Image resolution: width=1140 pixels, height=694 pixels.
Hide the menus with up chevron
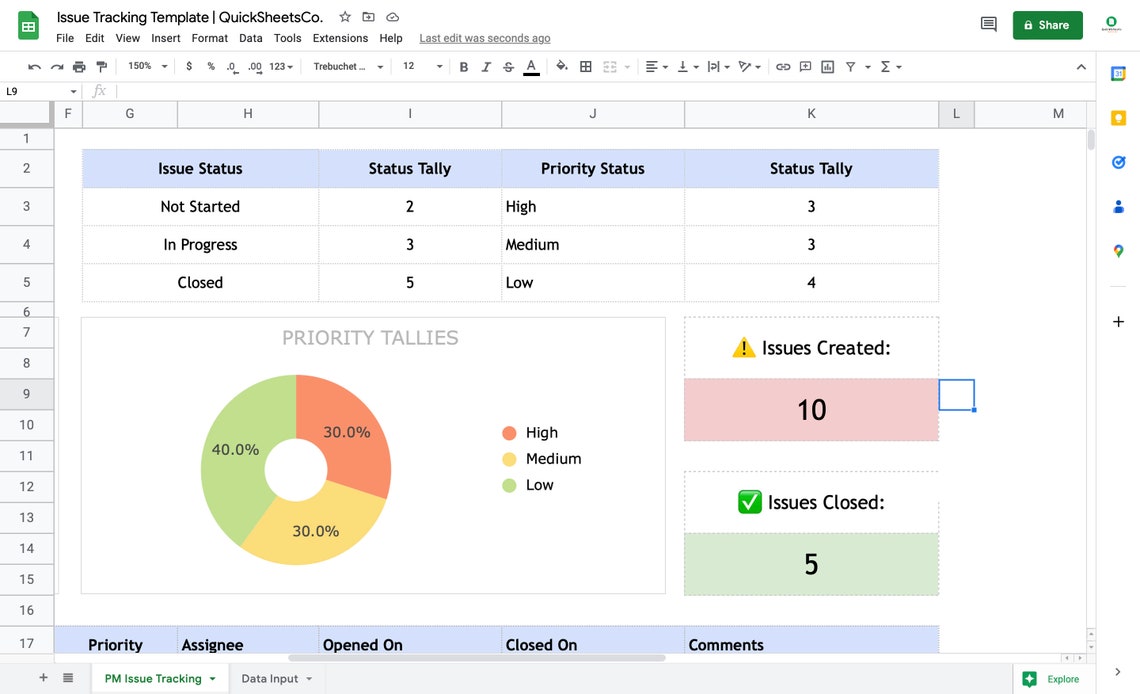point(1081,67)
